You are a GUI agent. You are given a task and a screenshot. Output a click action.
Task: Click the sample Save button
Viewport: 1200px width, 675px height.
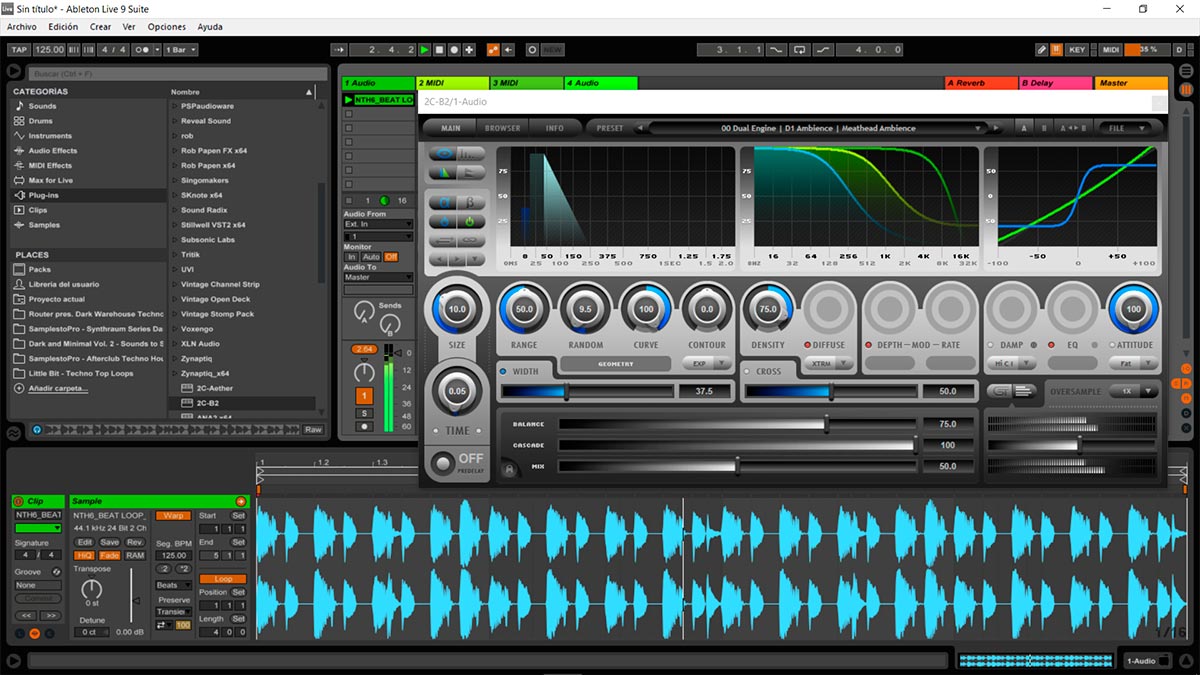coord(109,542)
